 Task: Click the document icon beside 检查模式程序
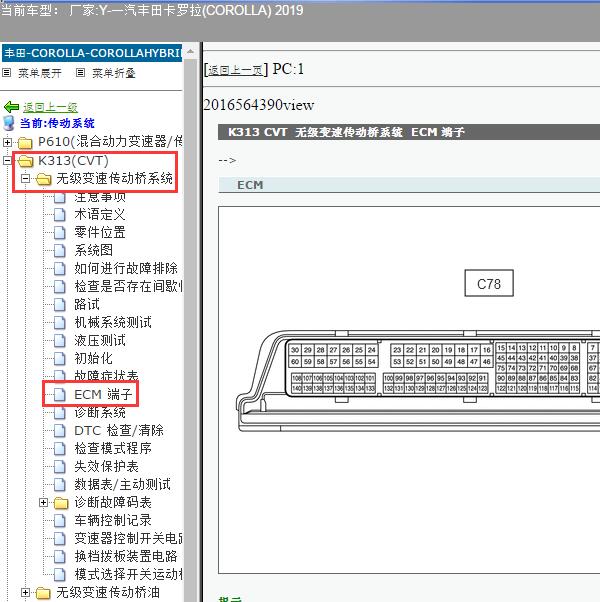(60, 448)
